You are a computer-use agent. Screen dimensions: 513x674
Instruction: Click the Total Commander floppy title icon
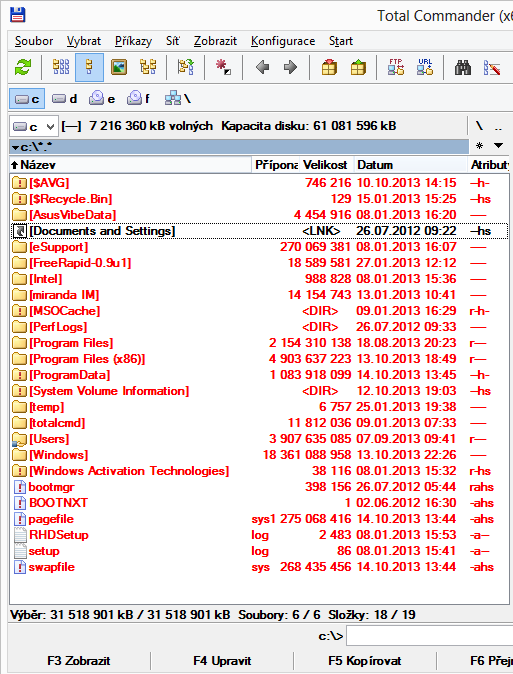18,15
